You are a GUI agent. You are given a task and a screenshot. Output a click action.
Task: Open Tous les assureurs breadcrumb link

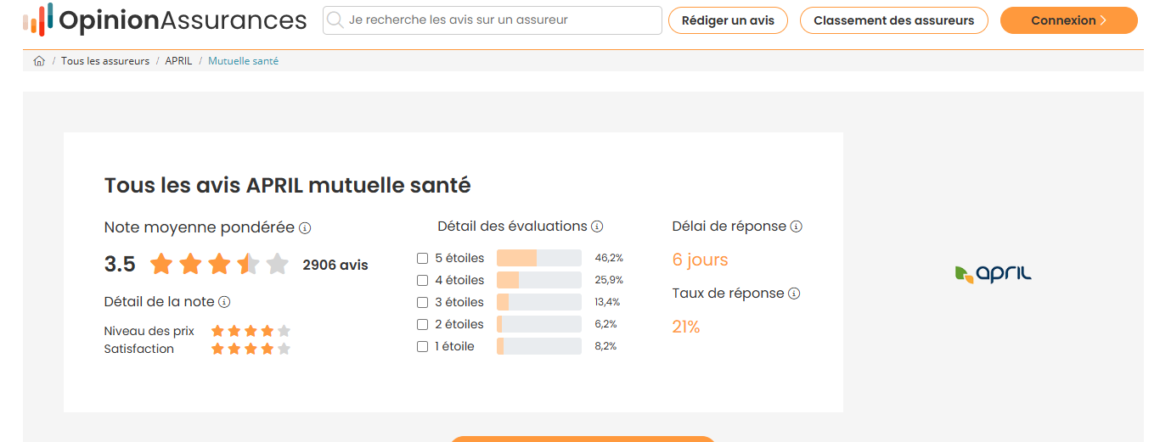pyautogui.click(x=105, y=61)
